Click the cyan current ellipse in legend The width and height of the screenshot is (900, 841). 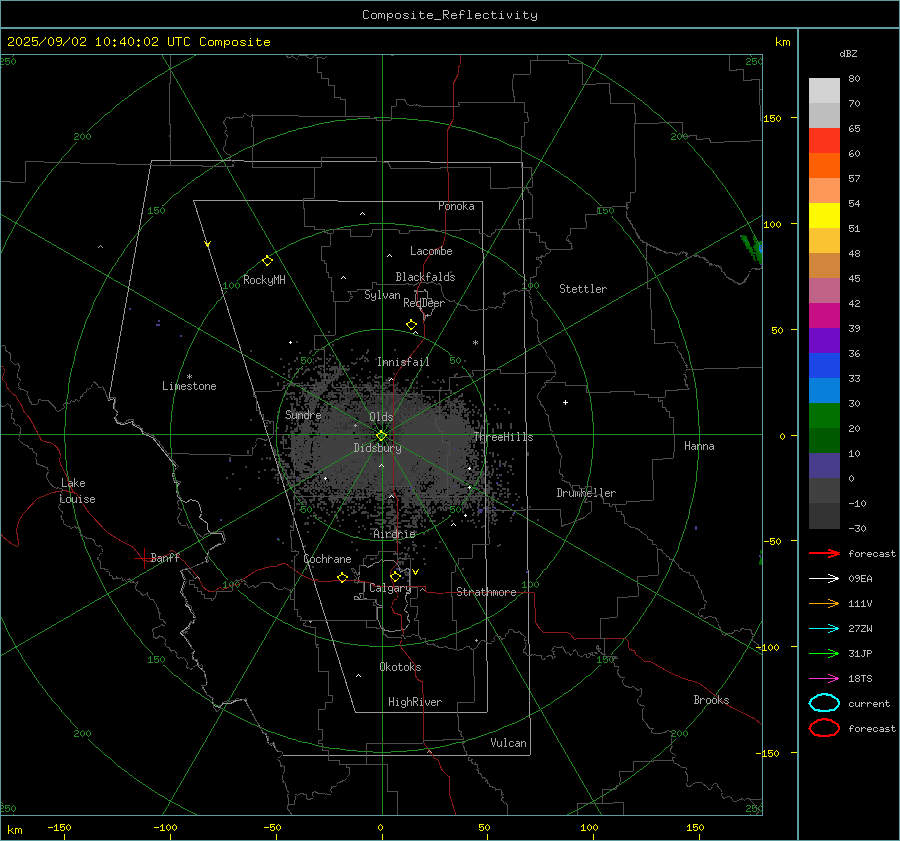click(x=824, y=703)
